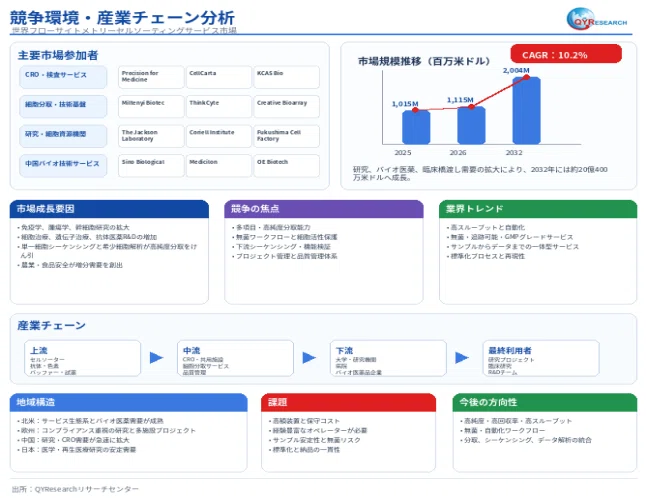
Task: Click bullet 無菌・自動化ワークフロー
Action: coord(503,431)
